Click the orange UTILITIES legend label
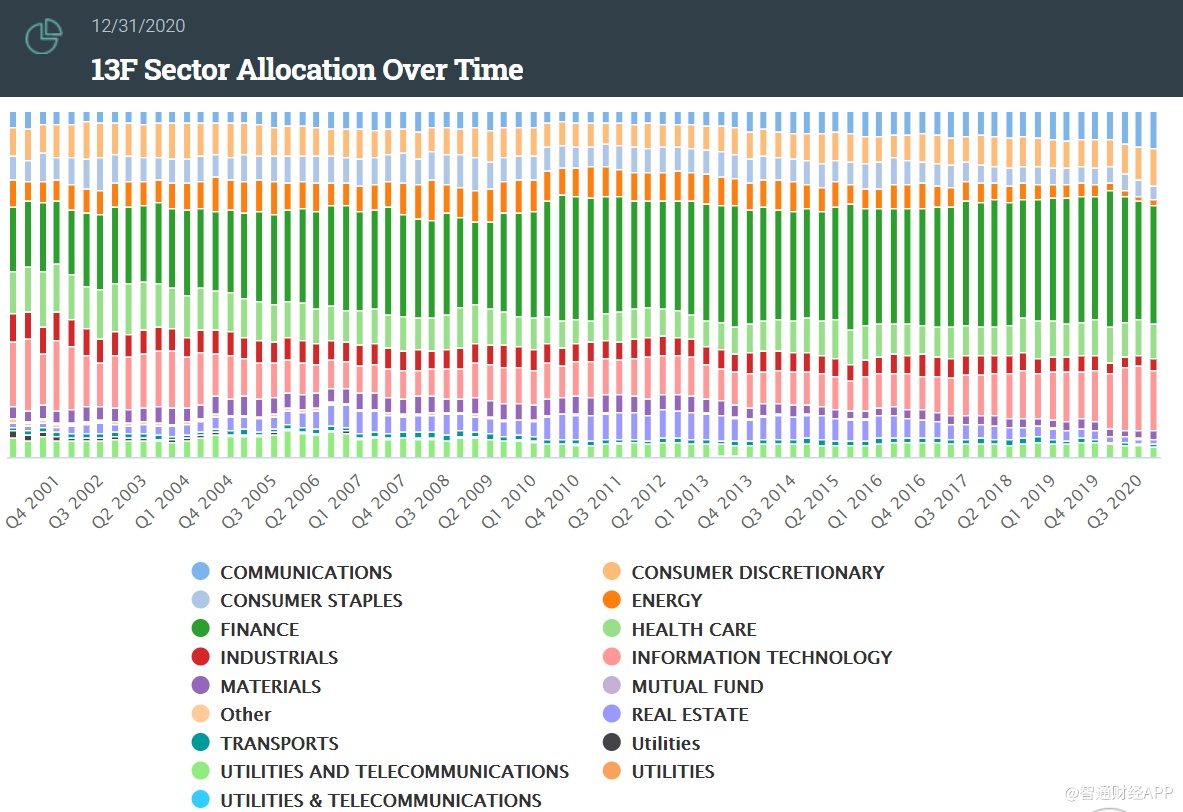The height and width of the screenshot is (812, 1183). tap(672, 771)
